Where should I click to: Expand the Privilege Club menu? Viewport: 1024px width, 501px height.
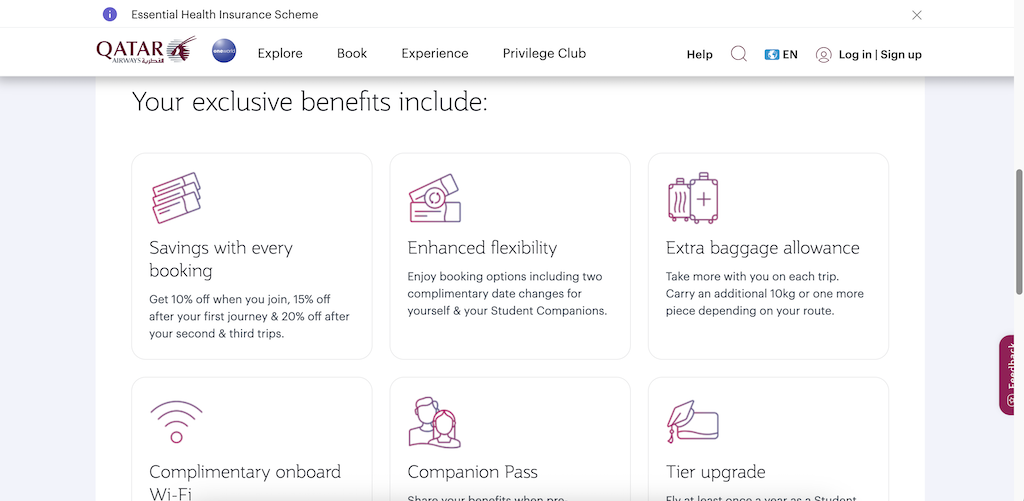545,54
